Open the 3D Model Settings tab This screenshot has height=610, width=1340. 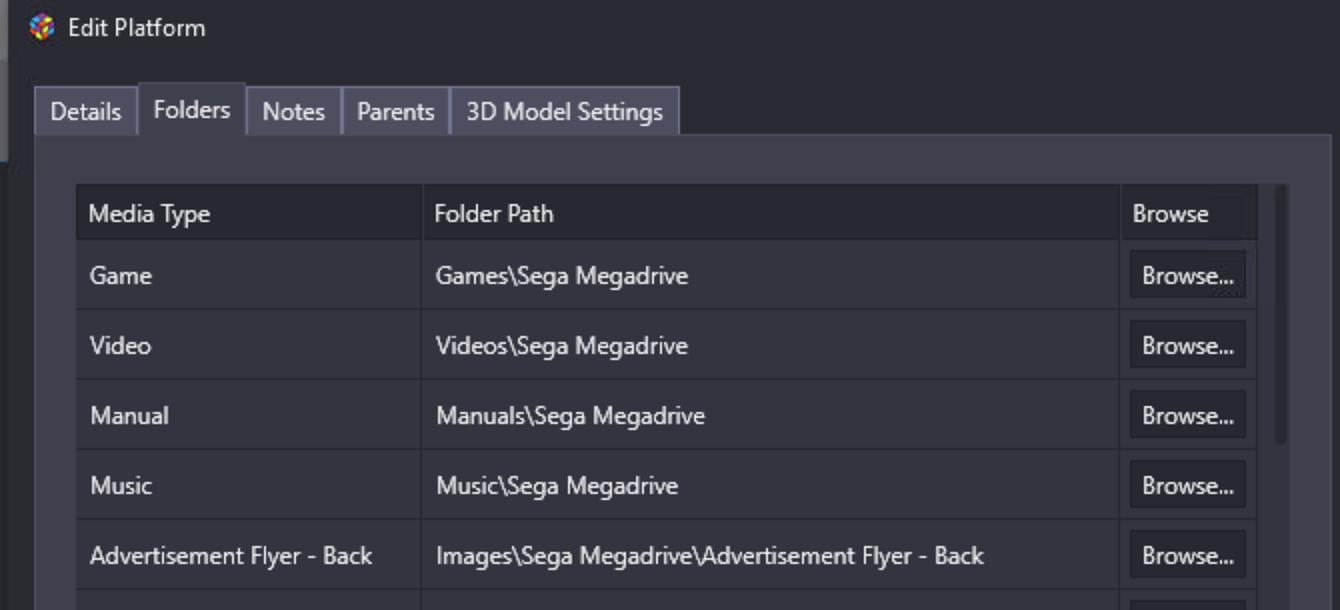pyautogui.click(x=565, y=111)
